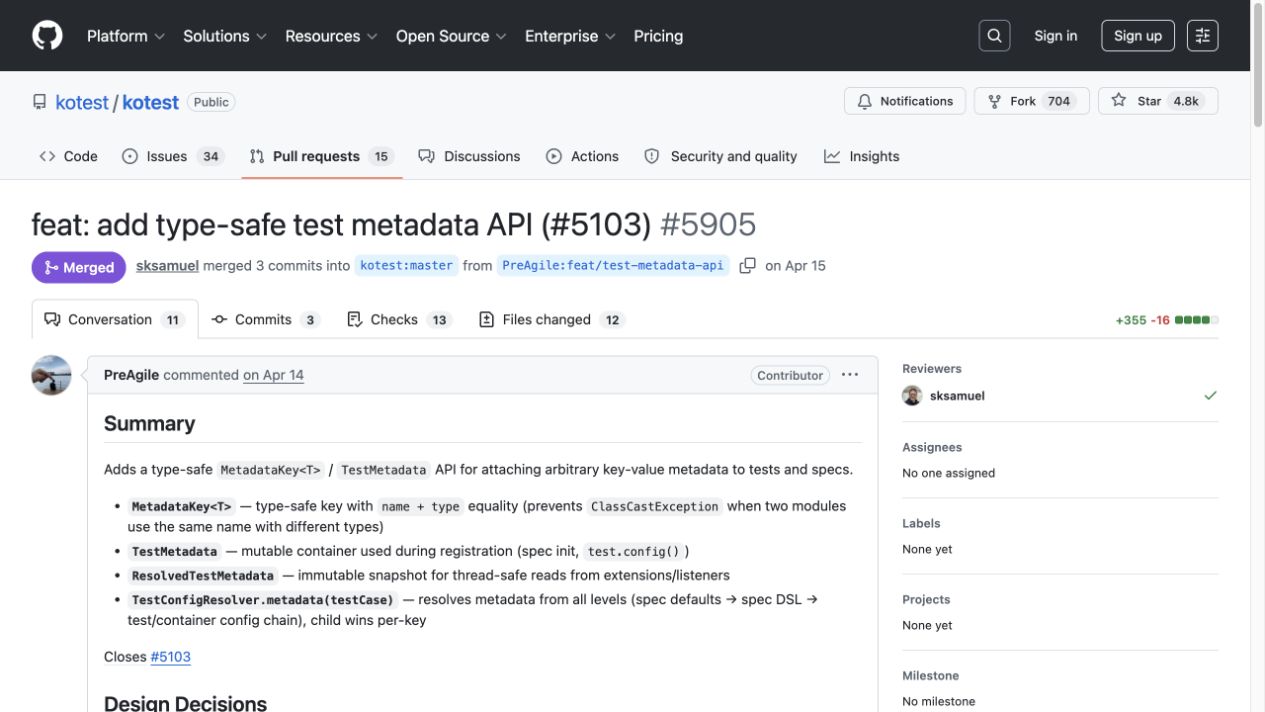Image resolution: width=1265 pixels, height=712 pixels.
Task: Fork the repository with the Fork button
Action: 1031,101
